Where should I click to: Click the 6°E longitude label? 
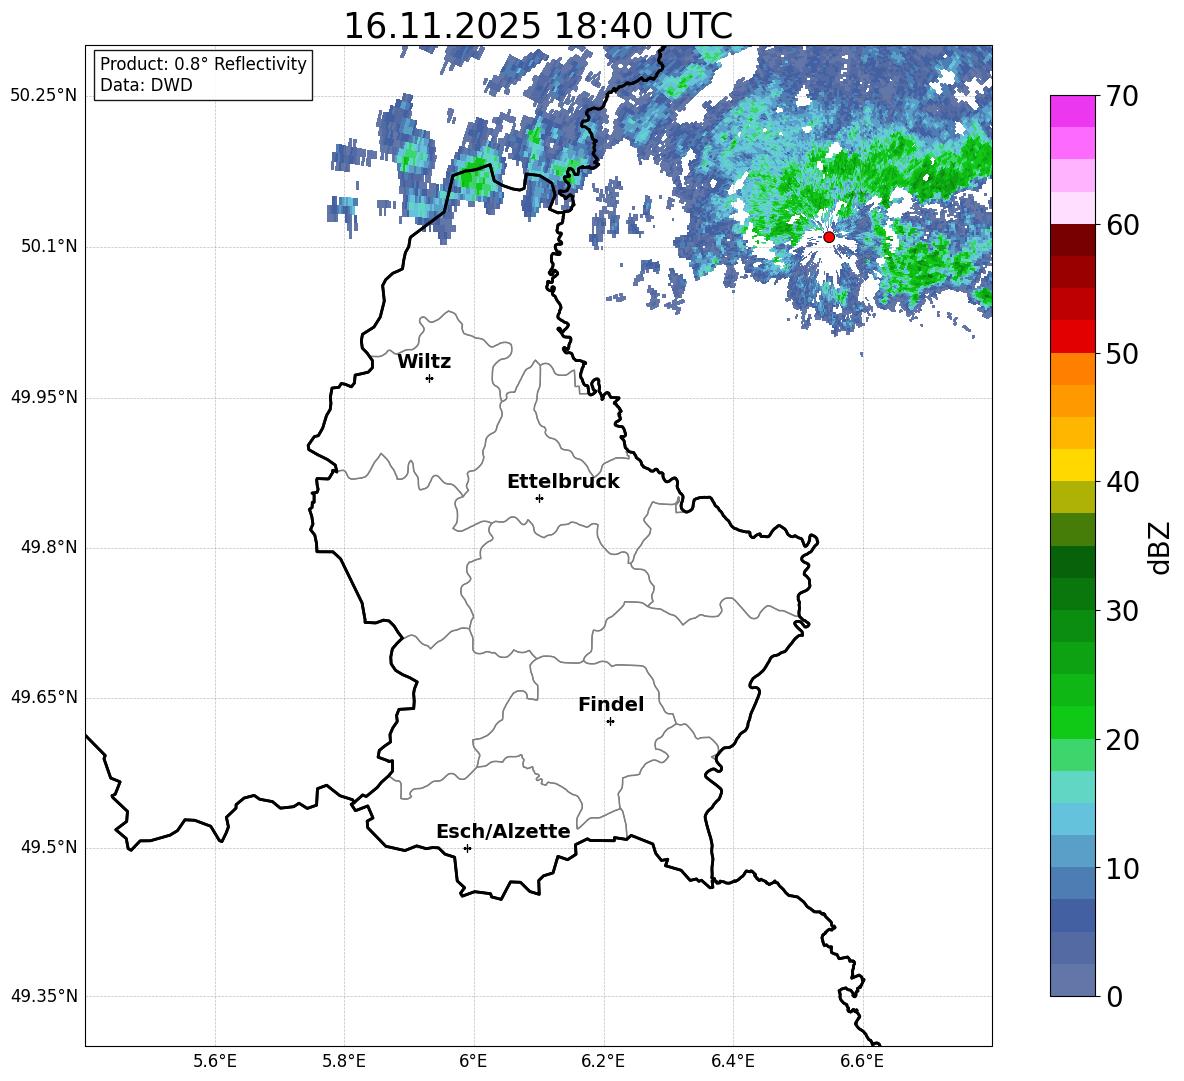pos(473,1061)
